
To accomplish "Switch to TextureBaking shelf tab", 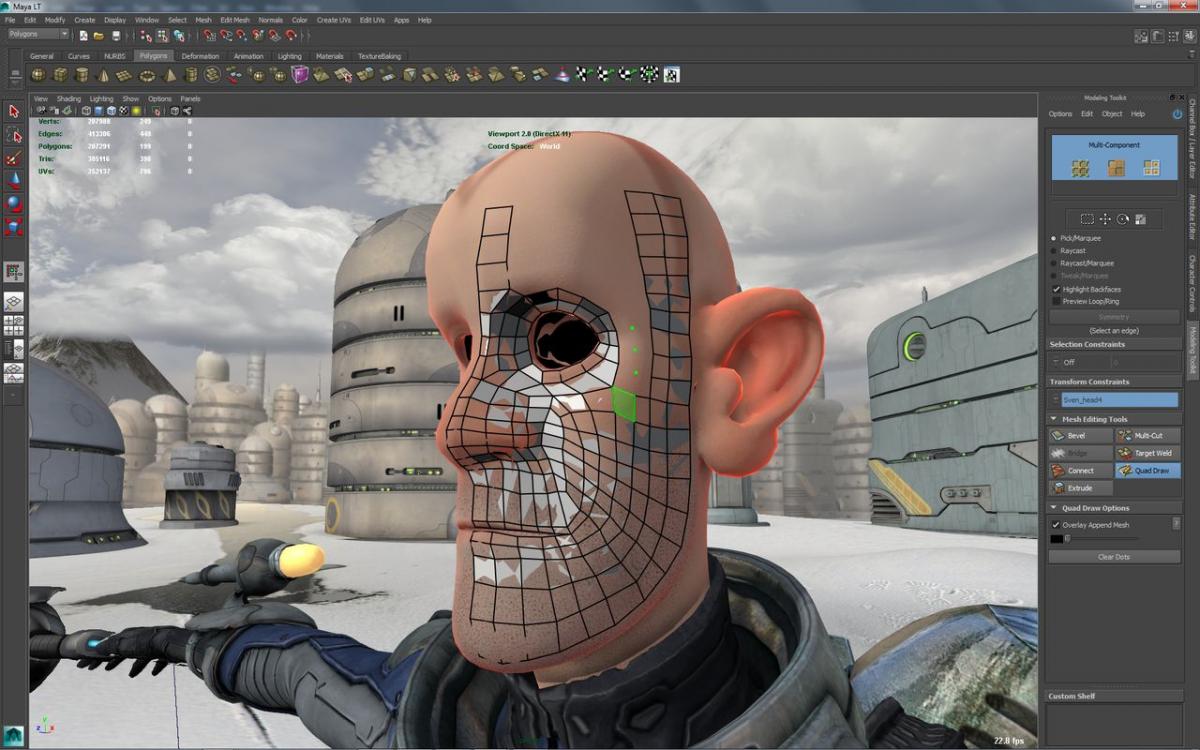I will (x=379, y=56).
